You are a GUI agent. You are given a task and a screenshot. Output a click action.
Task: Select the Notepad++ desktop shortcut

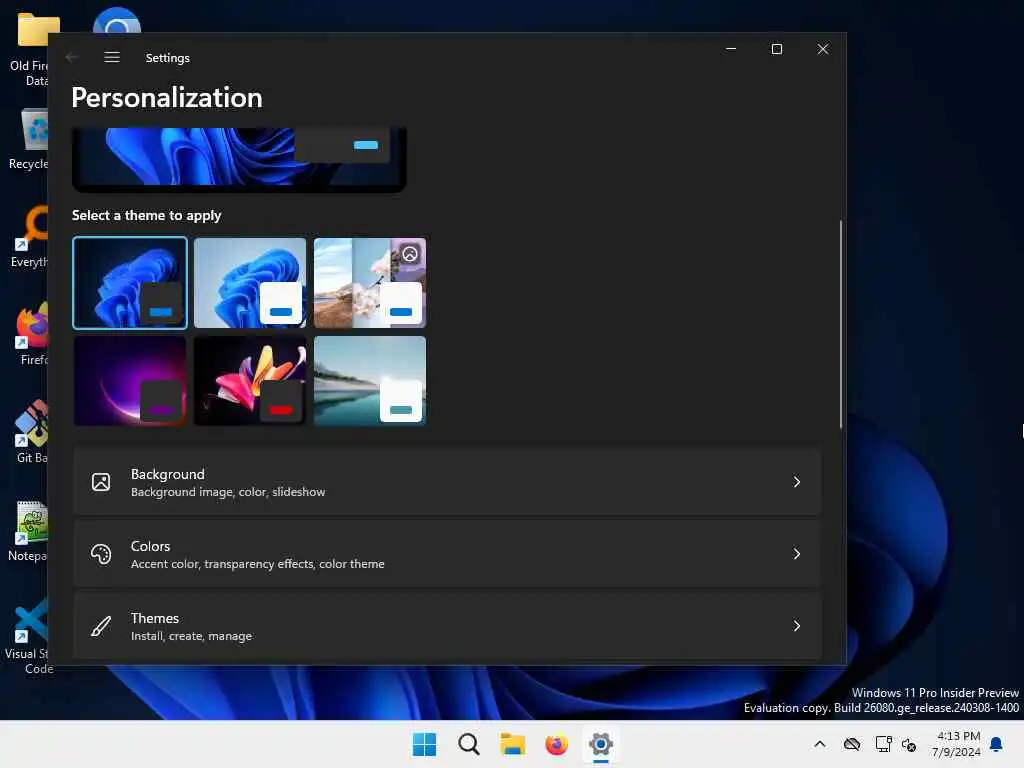pyautogui.click(x=28, y=531)
